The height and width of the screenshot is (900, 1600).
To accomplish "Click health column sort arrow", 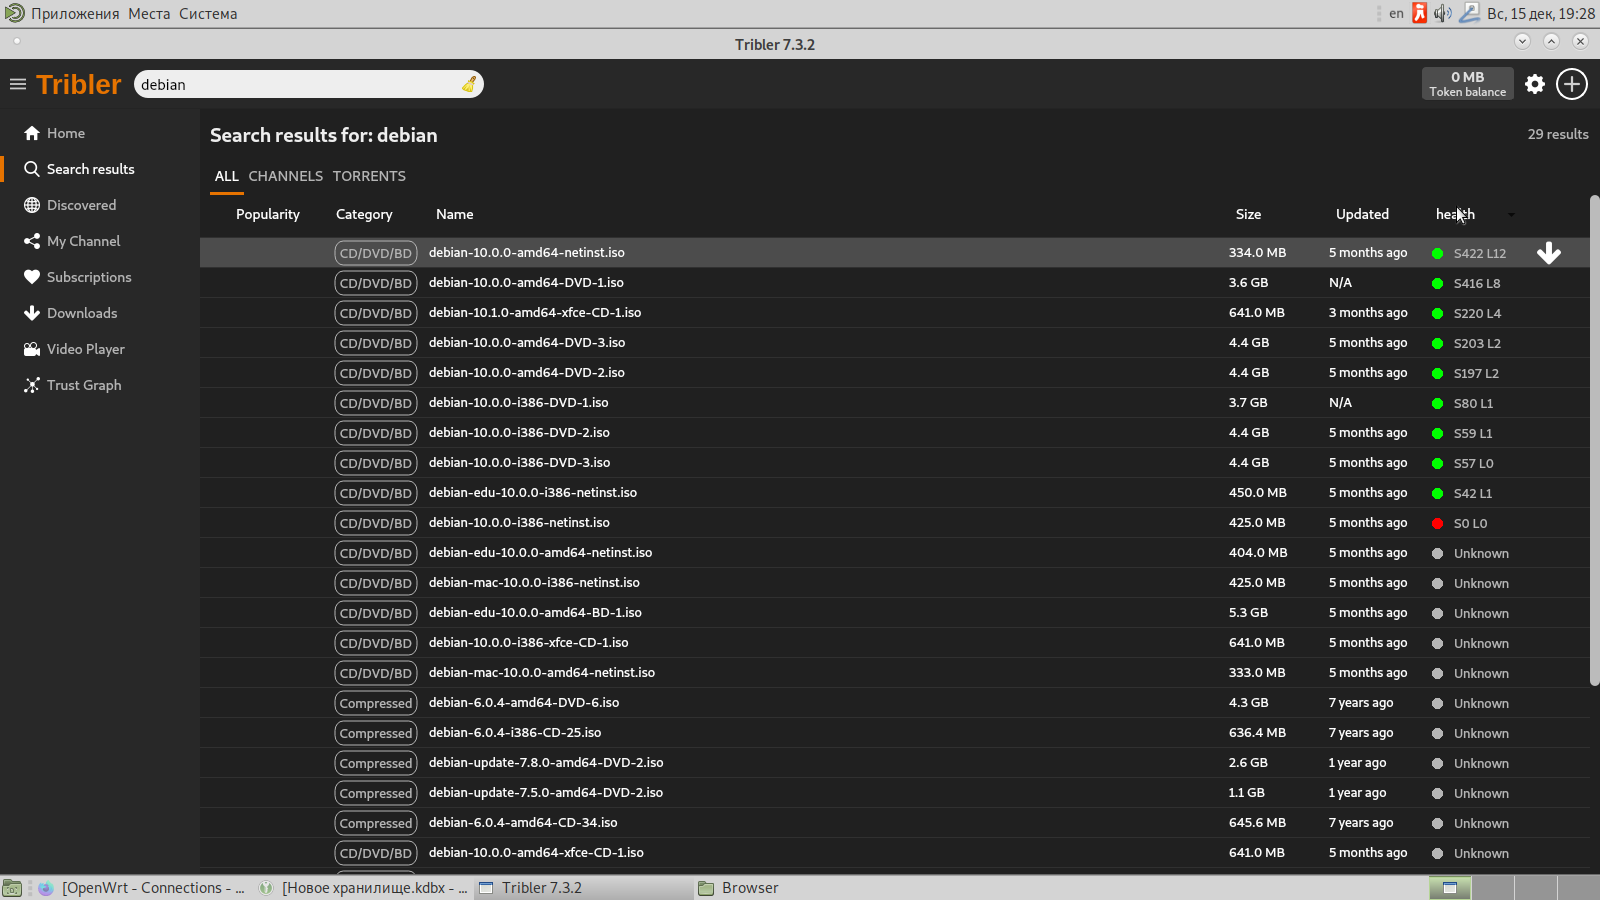I will tap(1511, 214).
